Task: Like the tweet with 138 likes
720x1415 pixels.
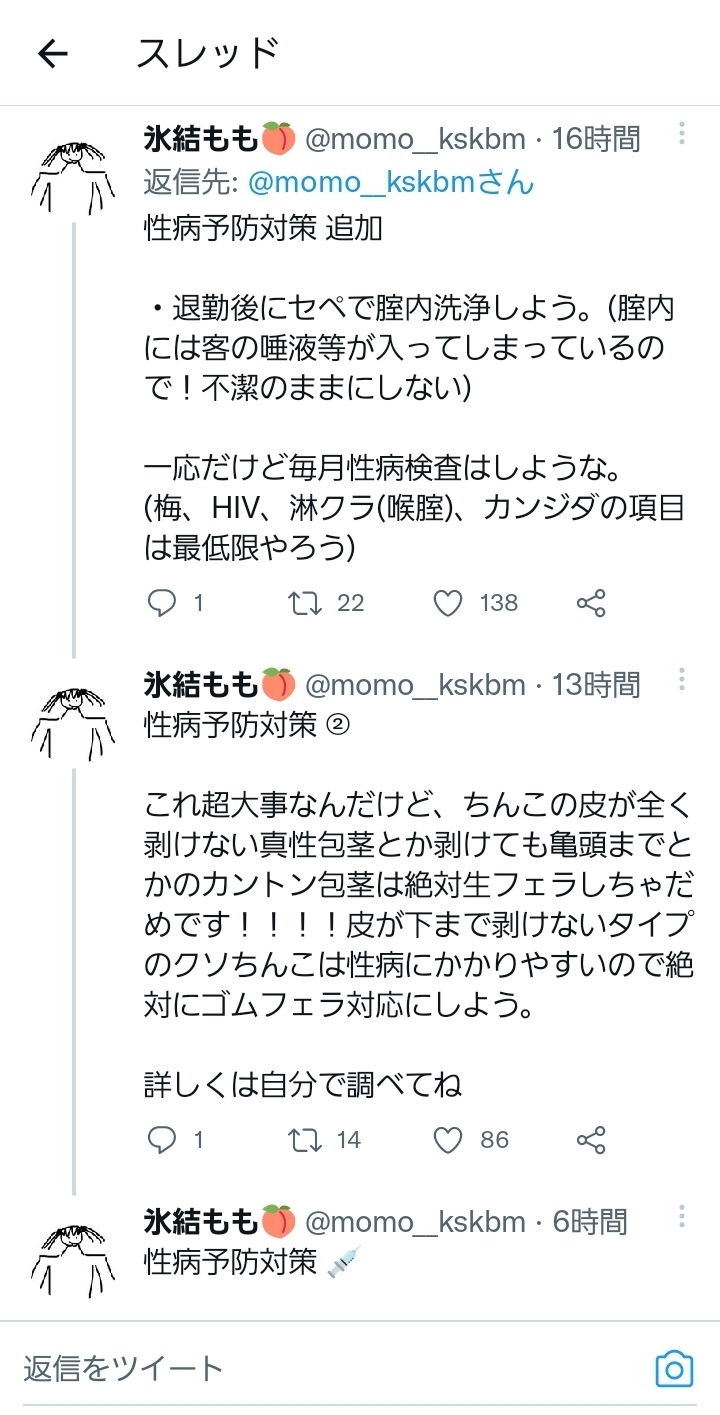Action: [x=449, y=603]
